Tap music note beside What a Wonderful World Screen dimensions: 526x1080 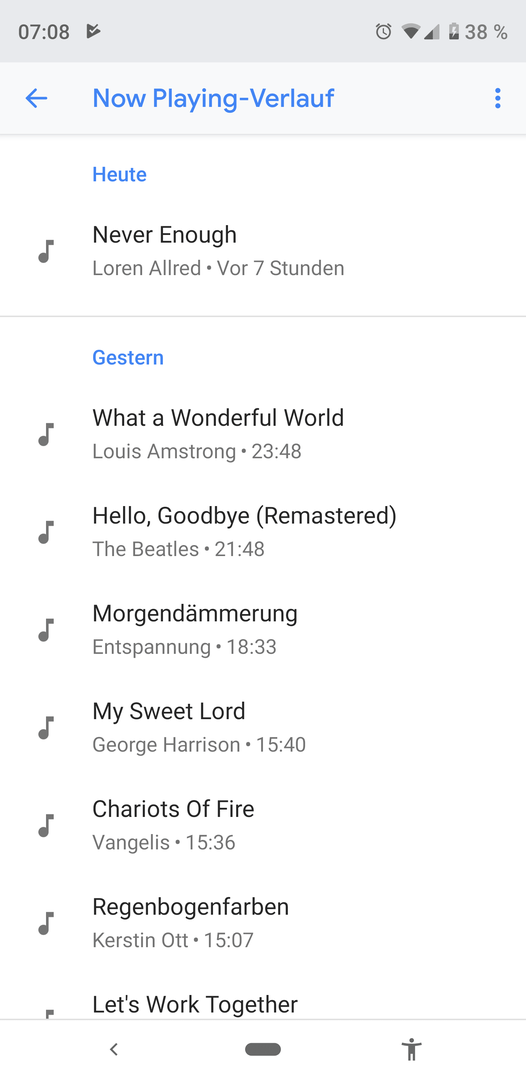[45, 435]
